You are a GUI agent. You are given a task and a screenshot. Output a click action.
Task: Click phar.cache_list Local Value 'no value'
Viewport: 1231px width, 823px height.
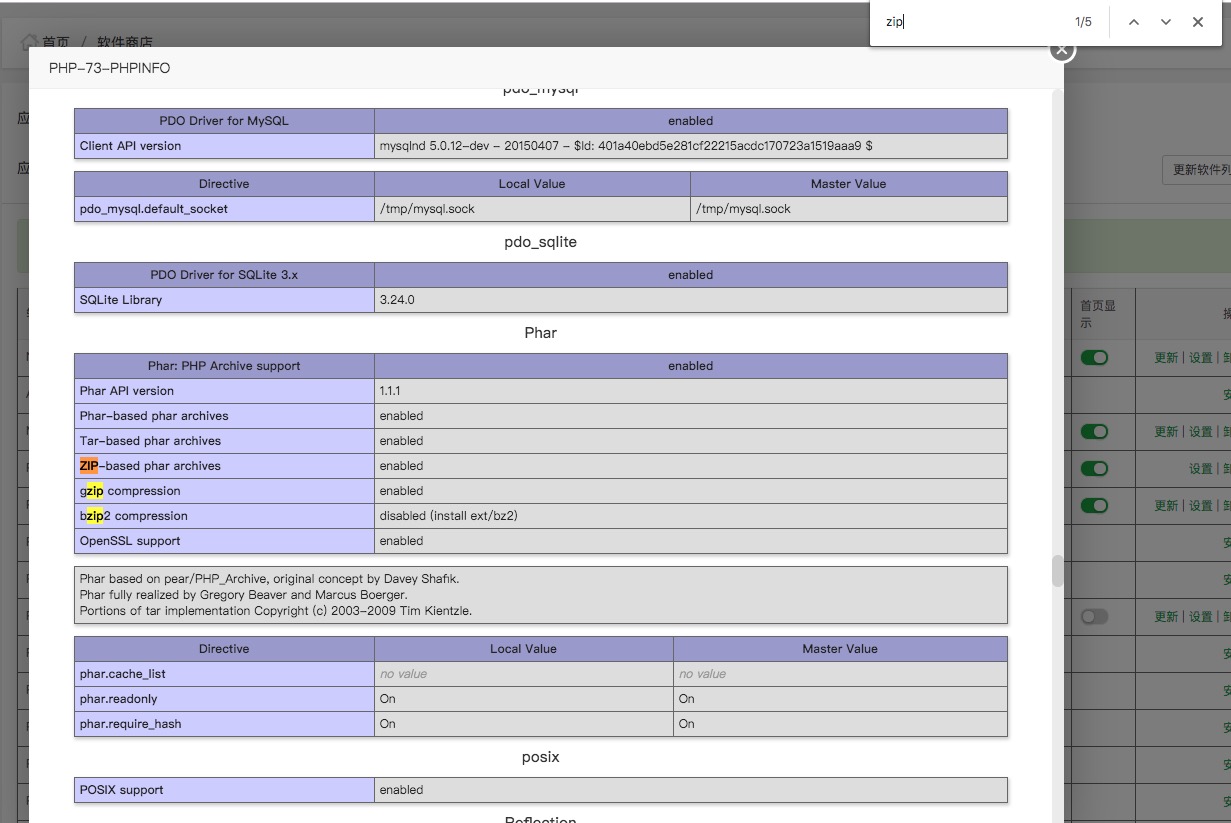[403, 674]
